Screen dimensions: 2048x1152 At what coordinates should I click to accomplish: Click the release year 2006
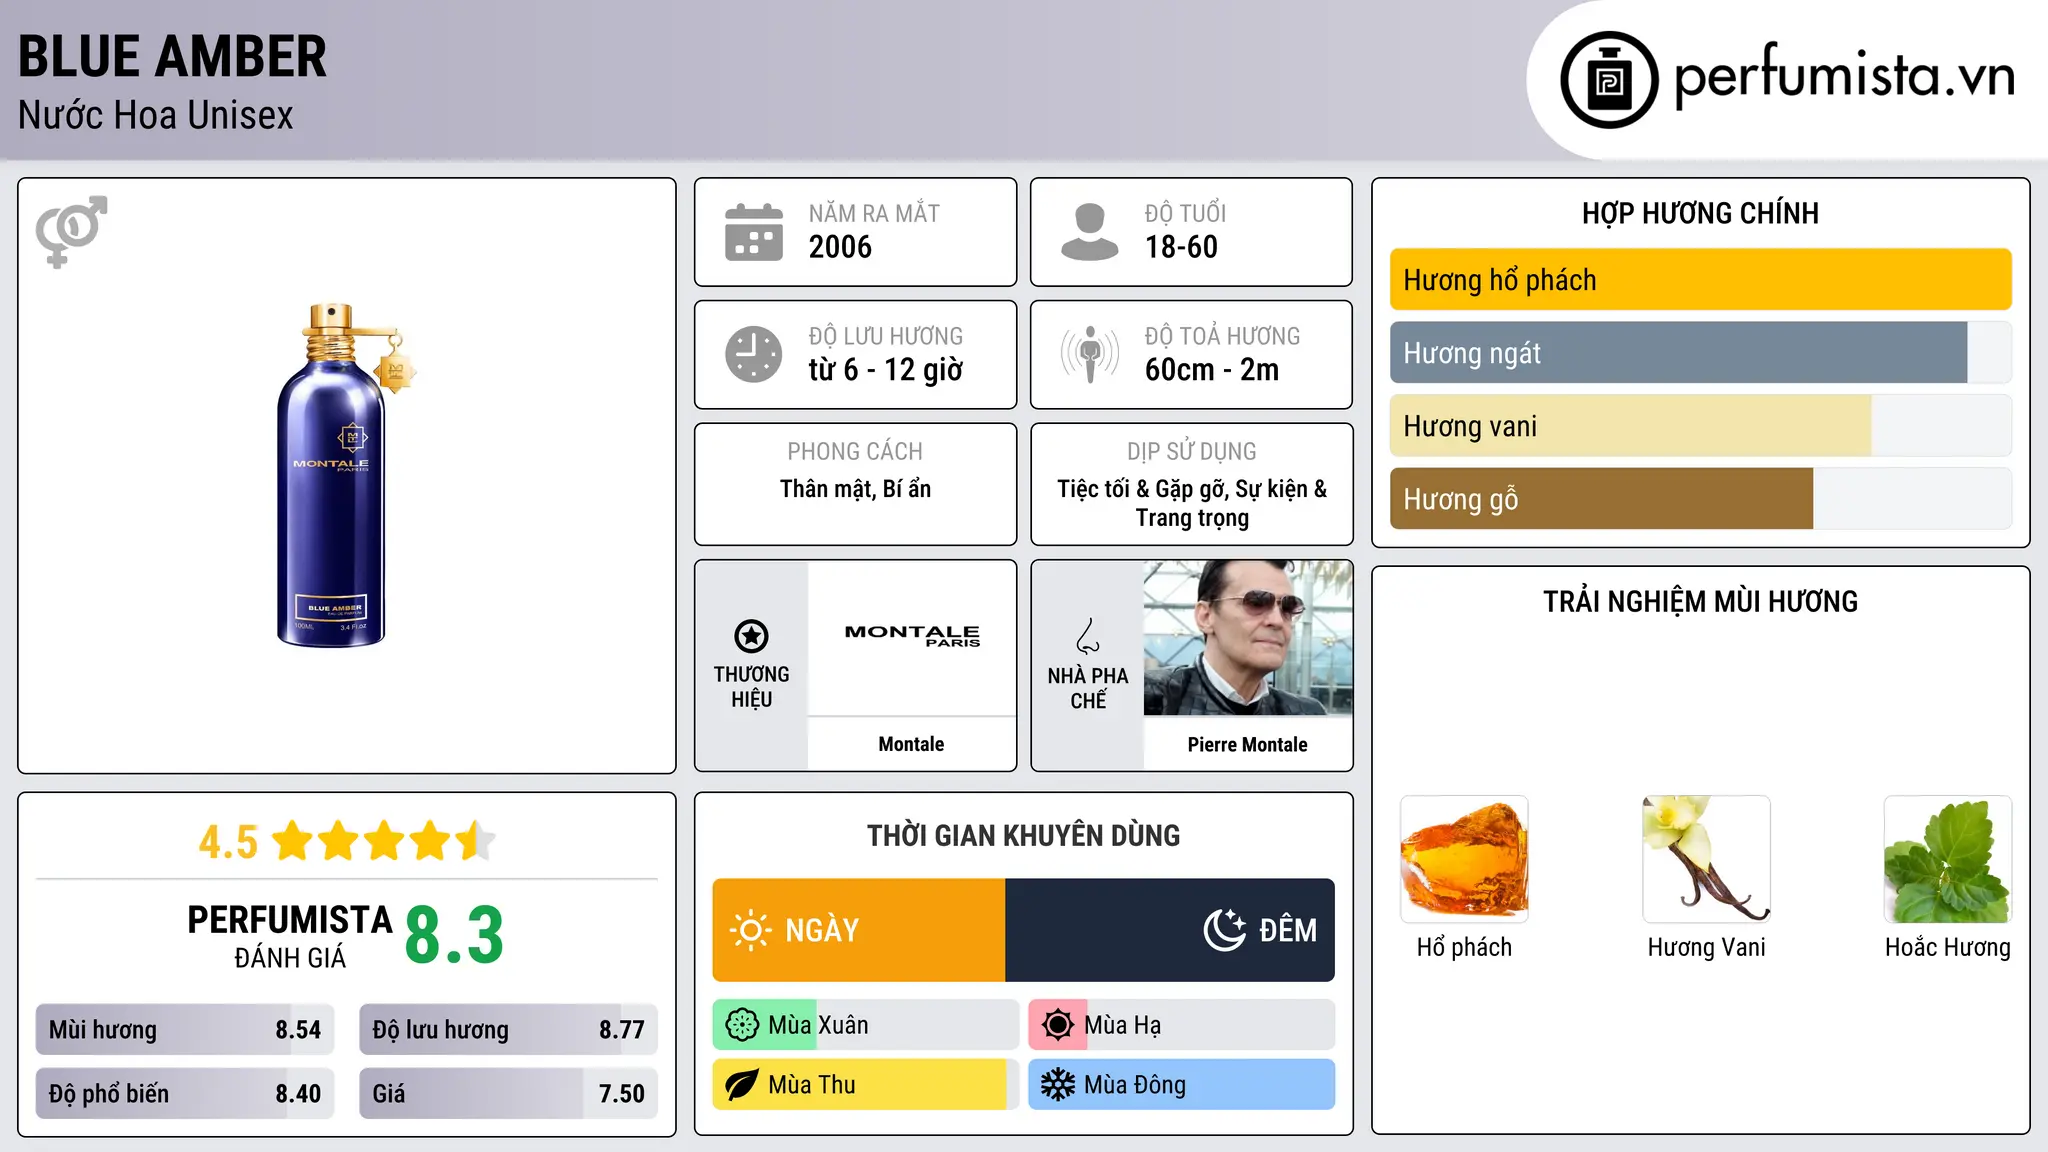click(x=840, y=247)
